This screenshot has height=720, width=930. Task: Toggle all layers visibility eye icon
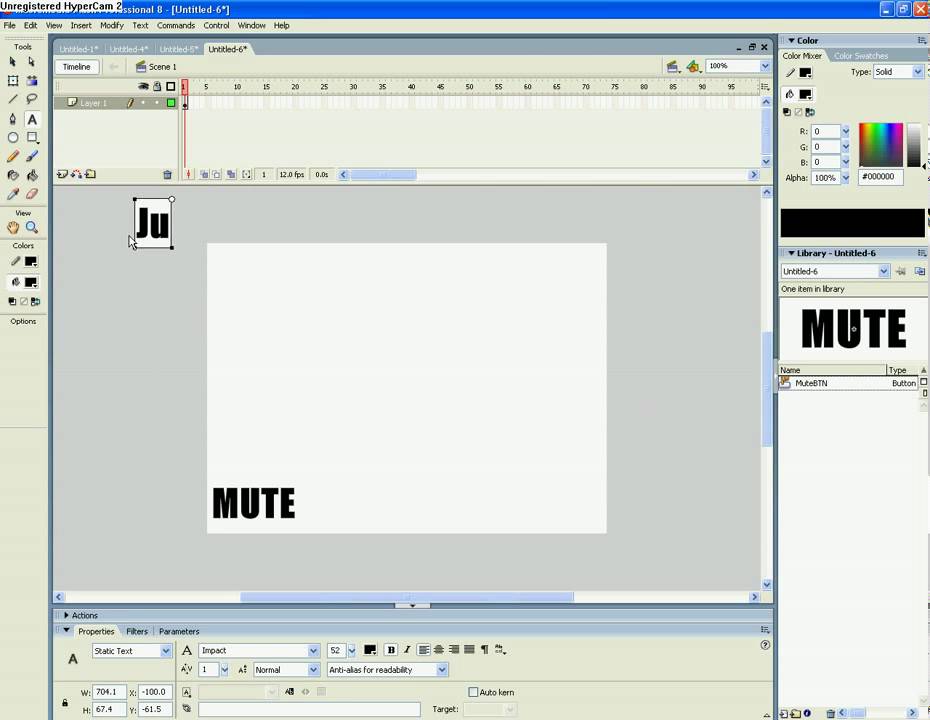click(x=143, y=87)
